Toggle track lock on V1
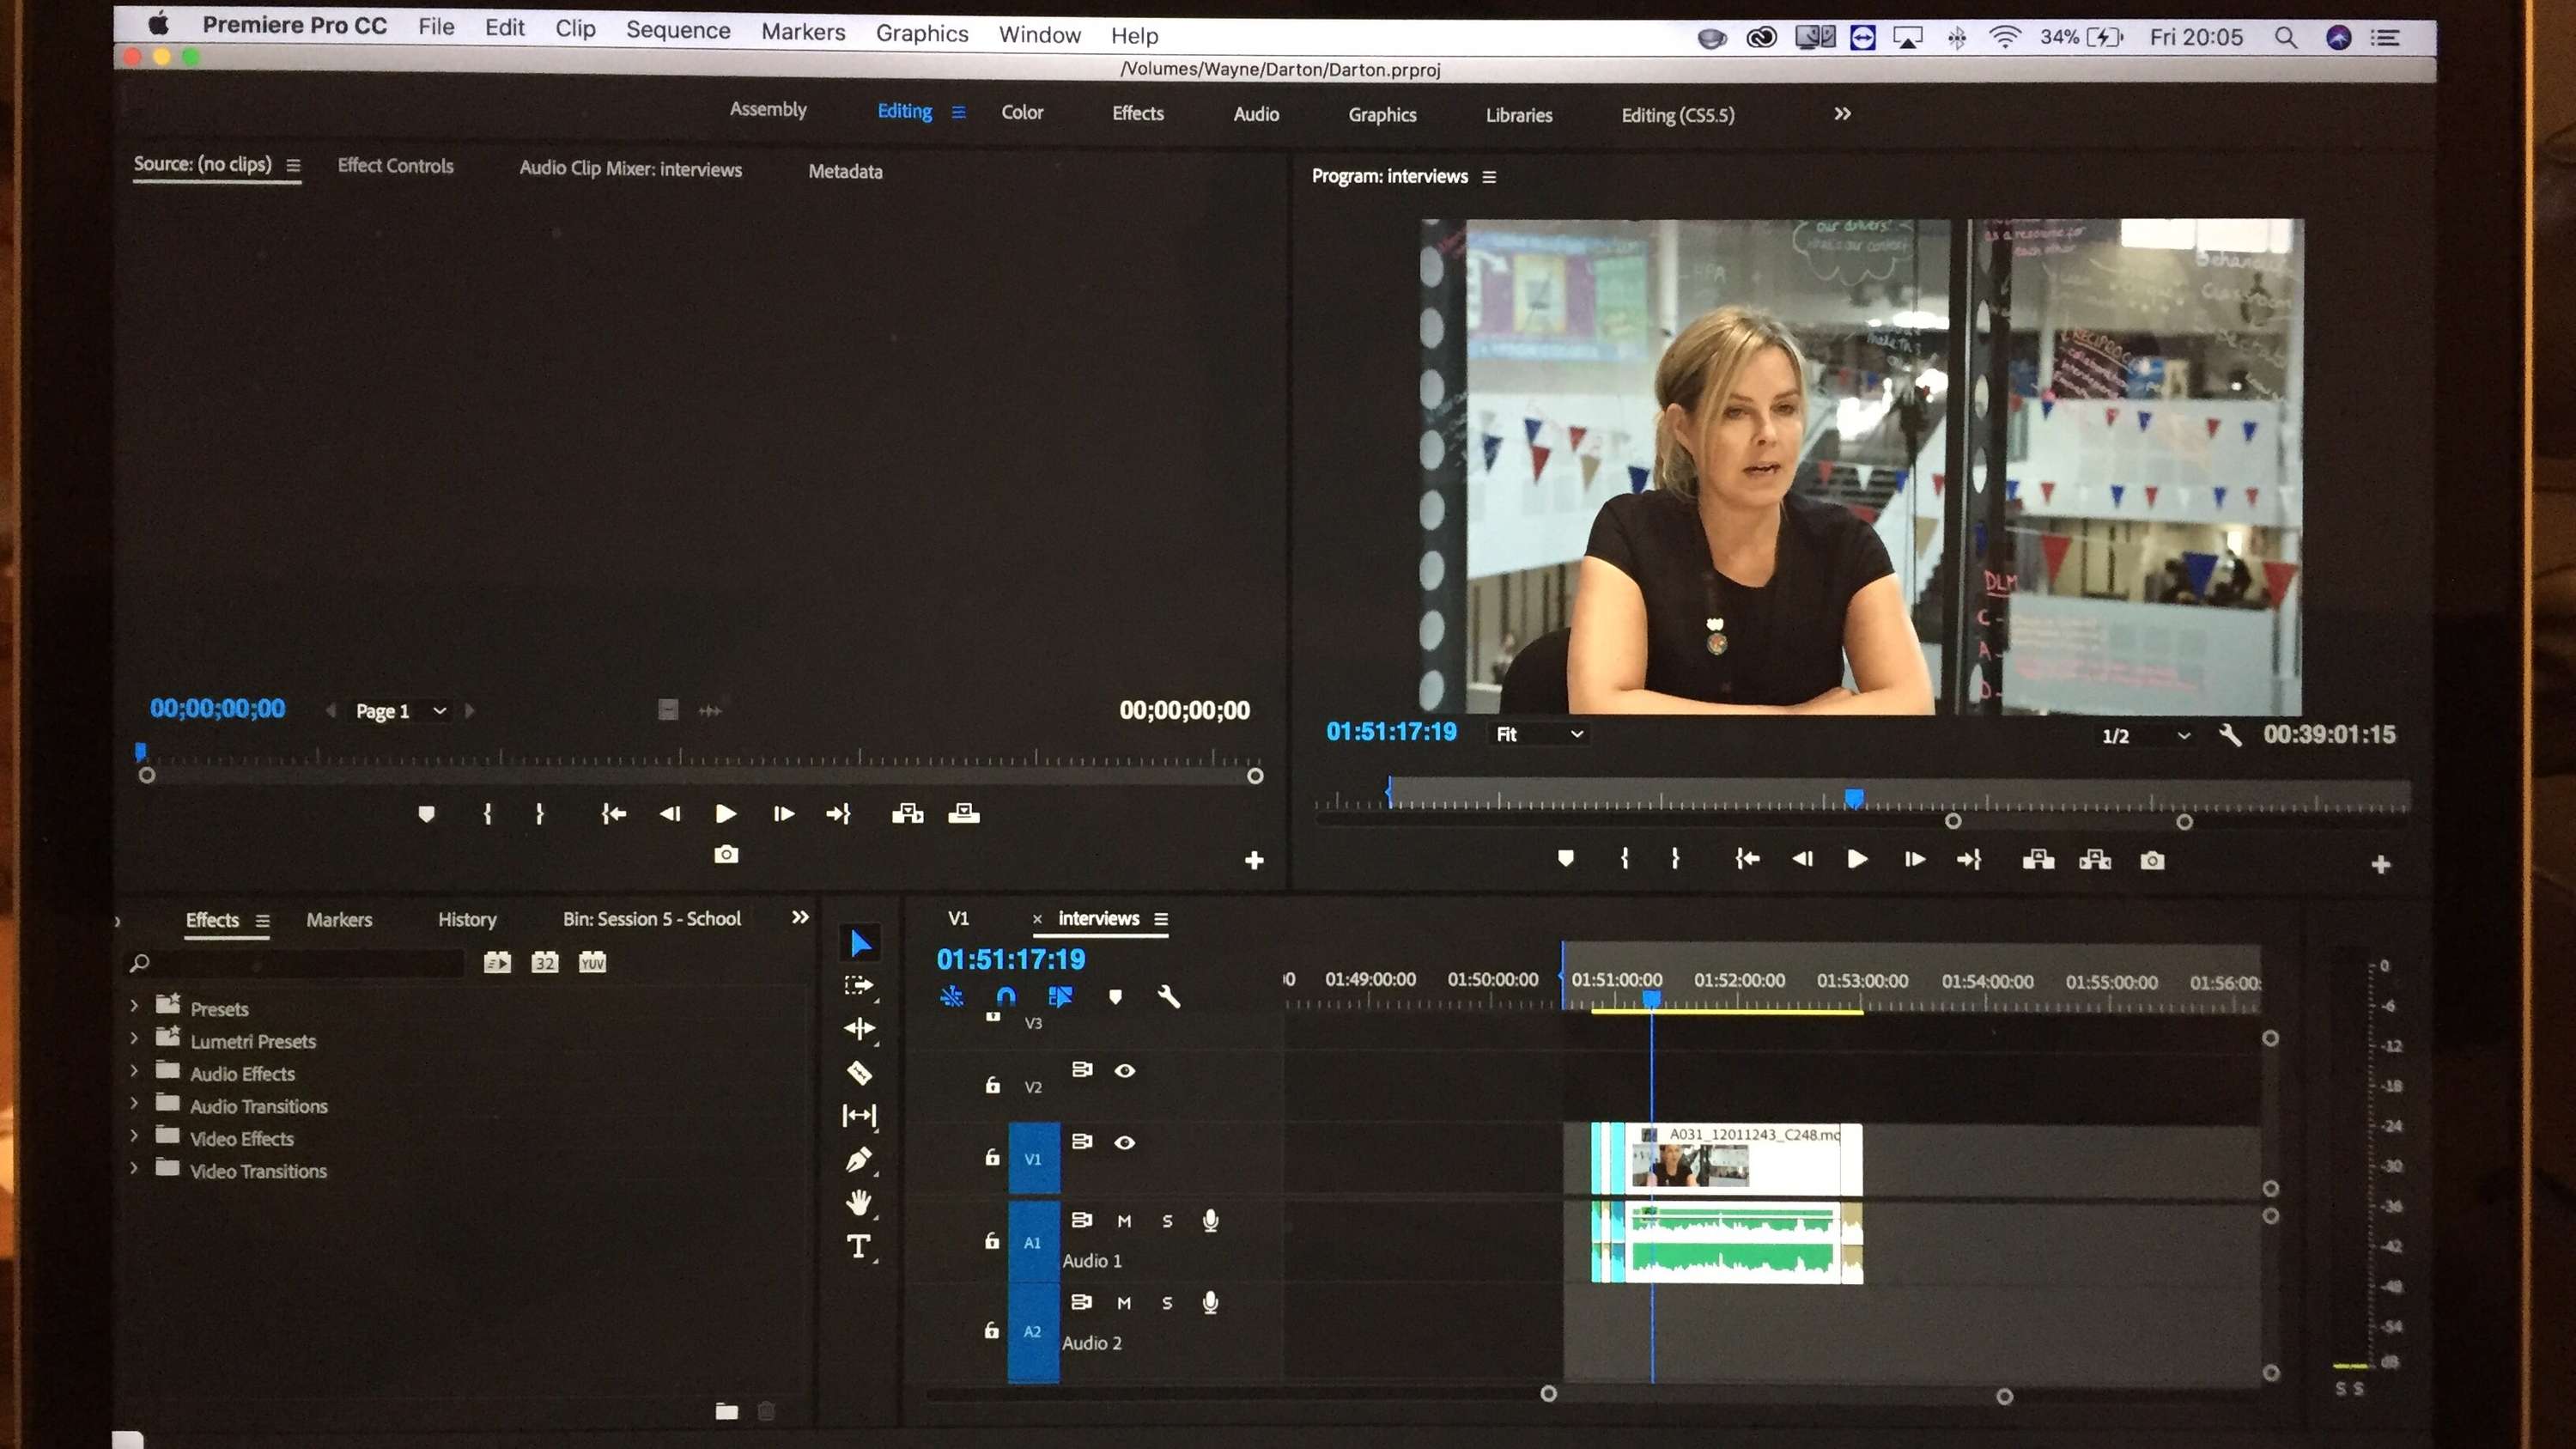 992,1157
